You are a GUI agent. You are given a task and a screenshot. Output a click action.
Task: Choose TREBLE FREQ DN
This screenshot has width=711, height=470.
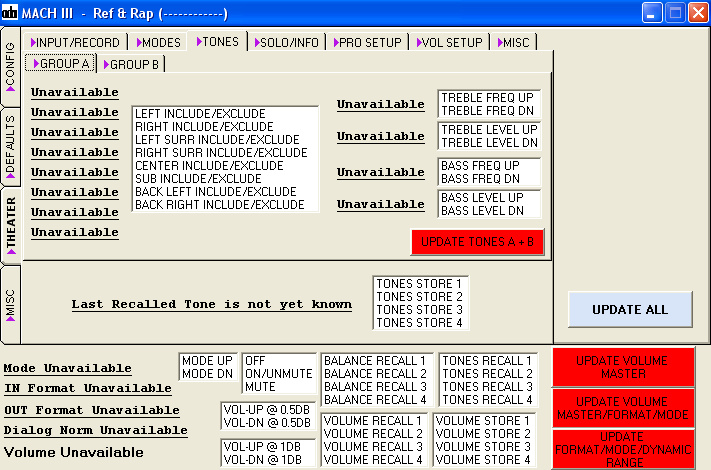[487, 111]
